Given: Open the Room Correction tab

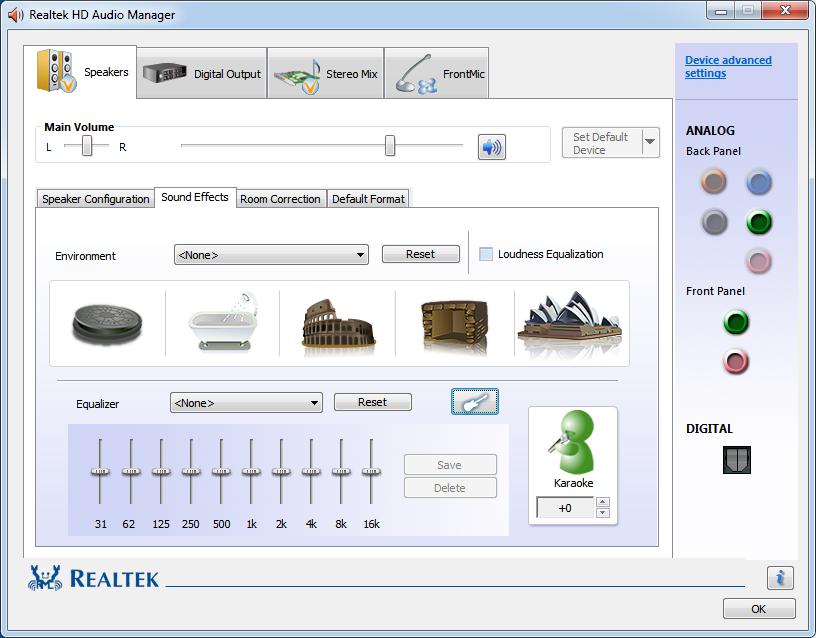Looking at the screenshot, I should [x=280, y=199].
